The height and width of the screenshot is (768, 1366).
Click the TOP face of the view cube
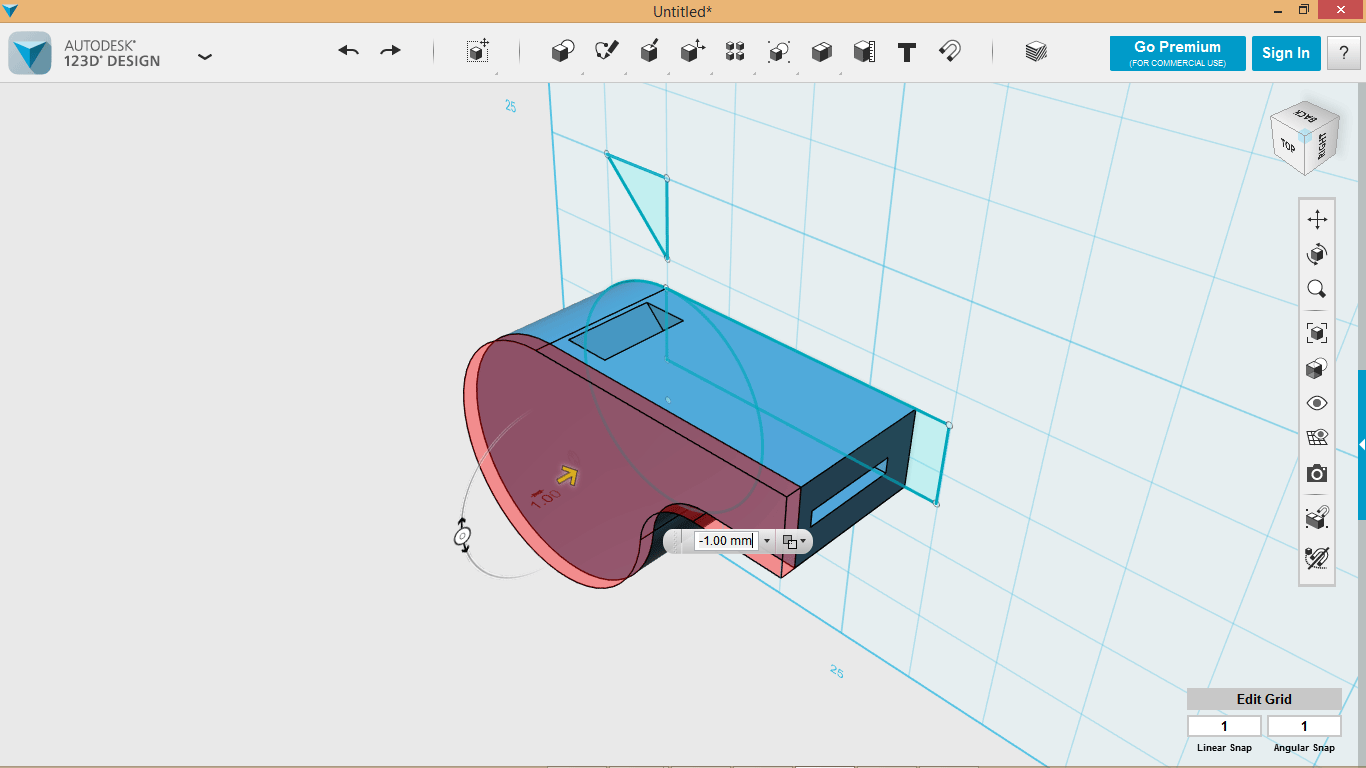pyautogui.click(x=1288, y=146)
